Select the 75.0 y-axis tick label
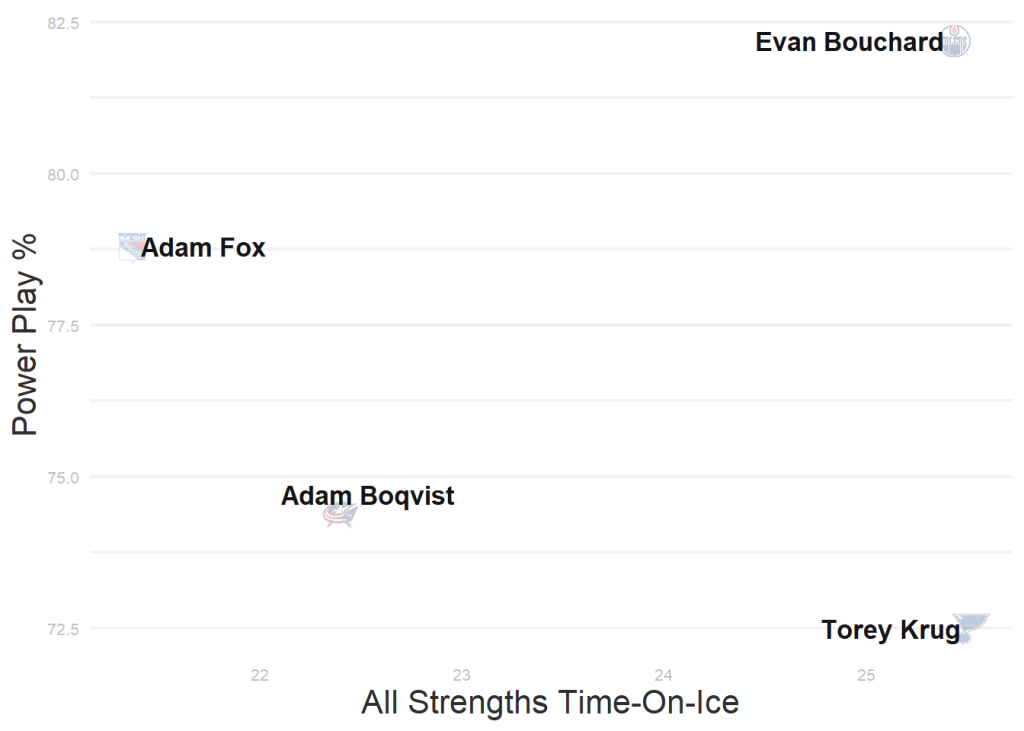Image resolution: width=1024 pixels, height=731 pixels. pyautogui.click(x=64, y=477)
